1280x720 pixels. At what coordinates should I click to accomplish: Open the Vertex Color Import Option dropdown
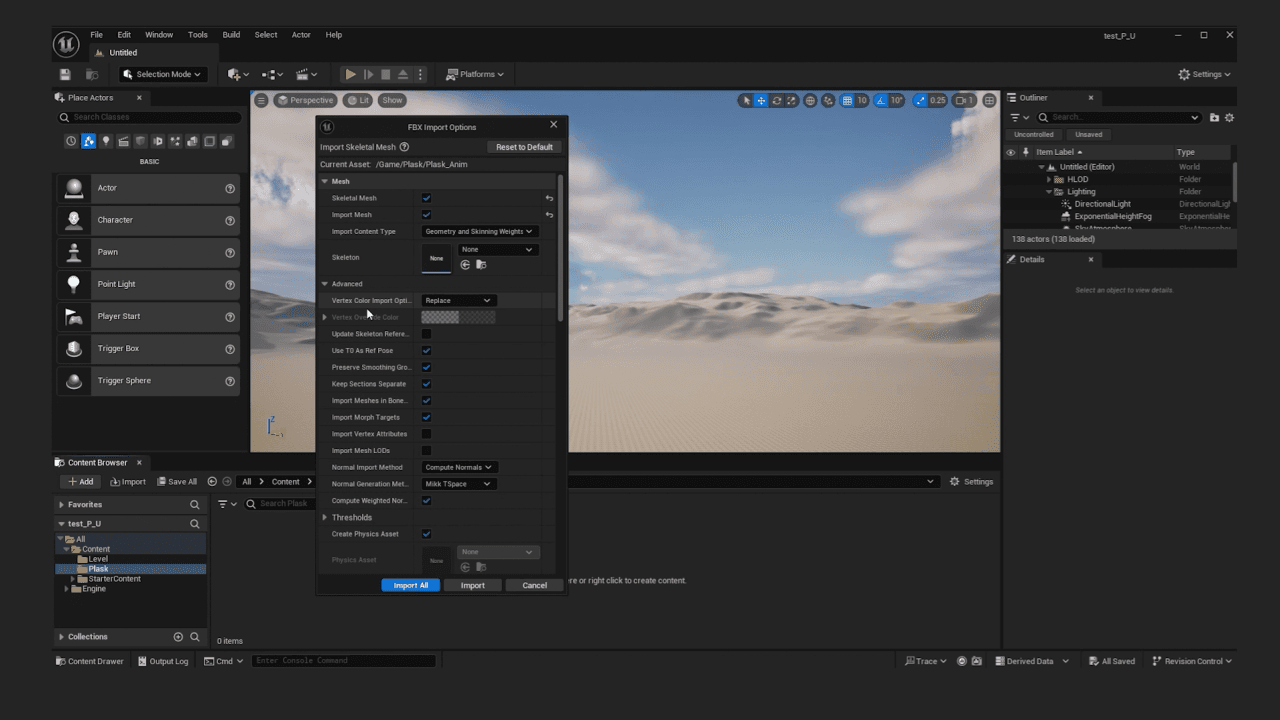tap(458, 300)
